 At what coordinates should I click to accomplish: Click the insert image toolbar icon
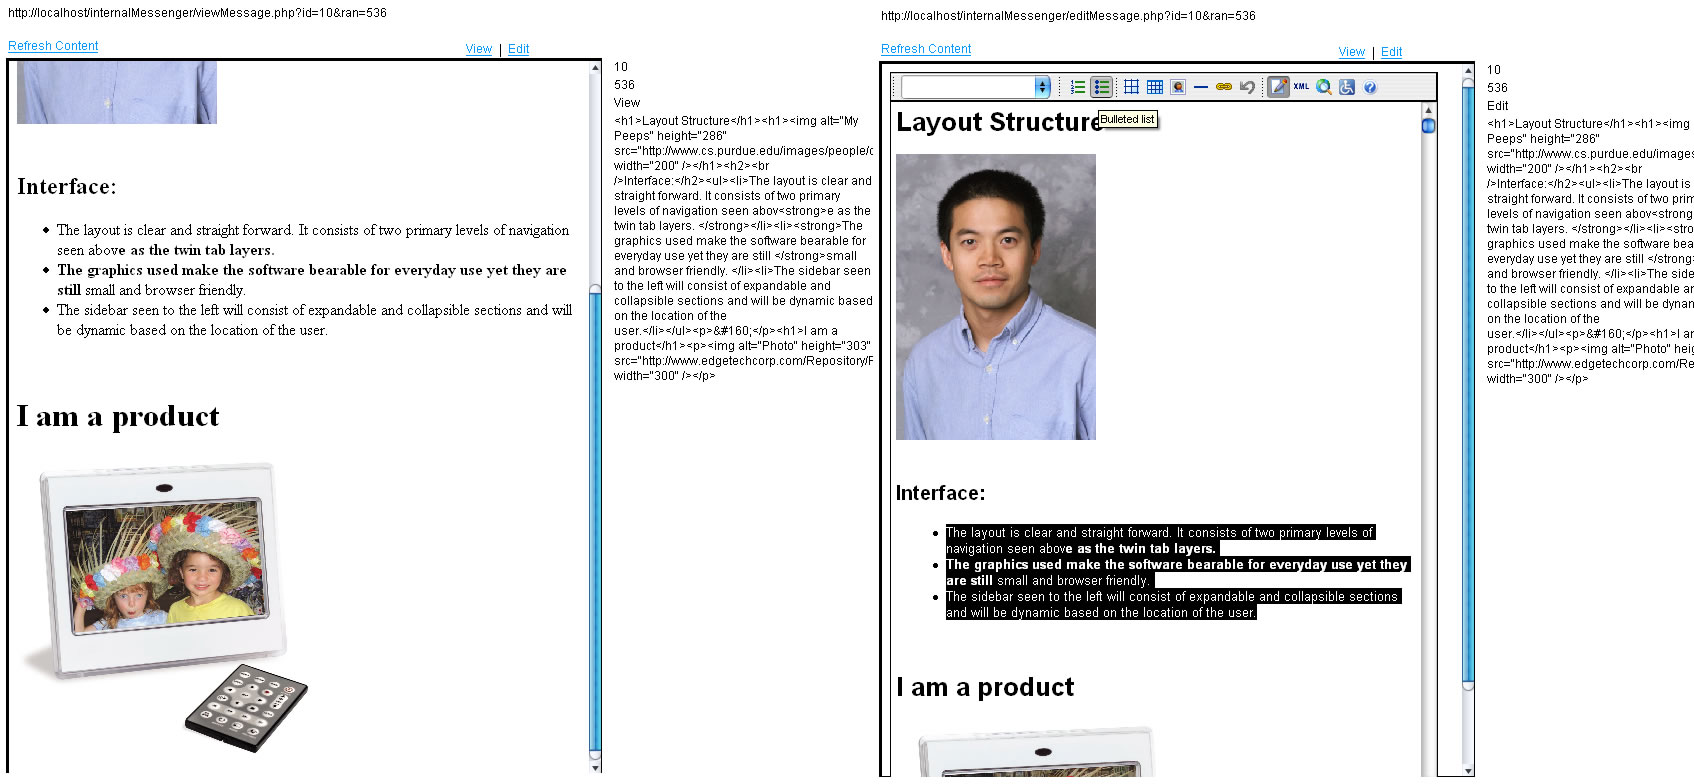click(x=1178, y=87)
